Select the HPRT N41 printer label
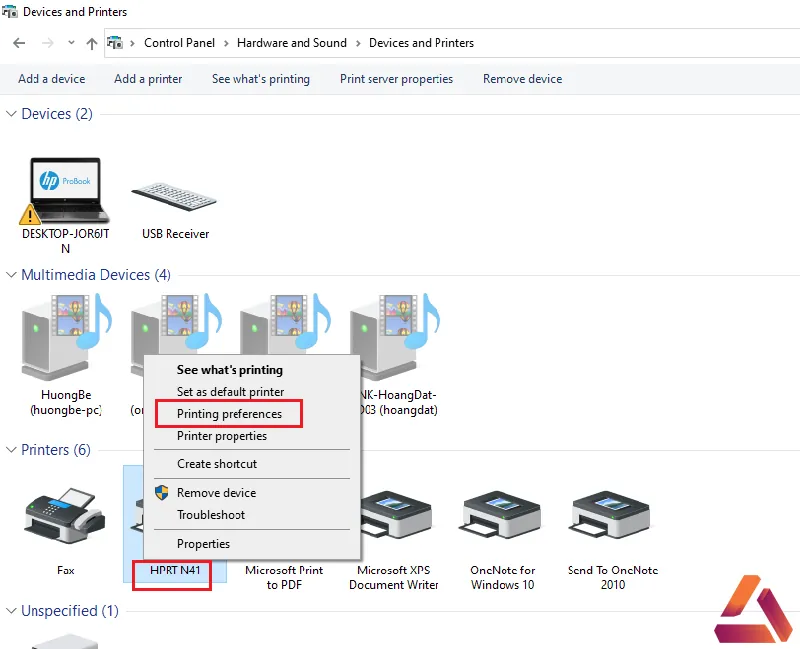The width and height of the screenshot is (800, 649). (x=175, y=570)
